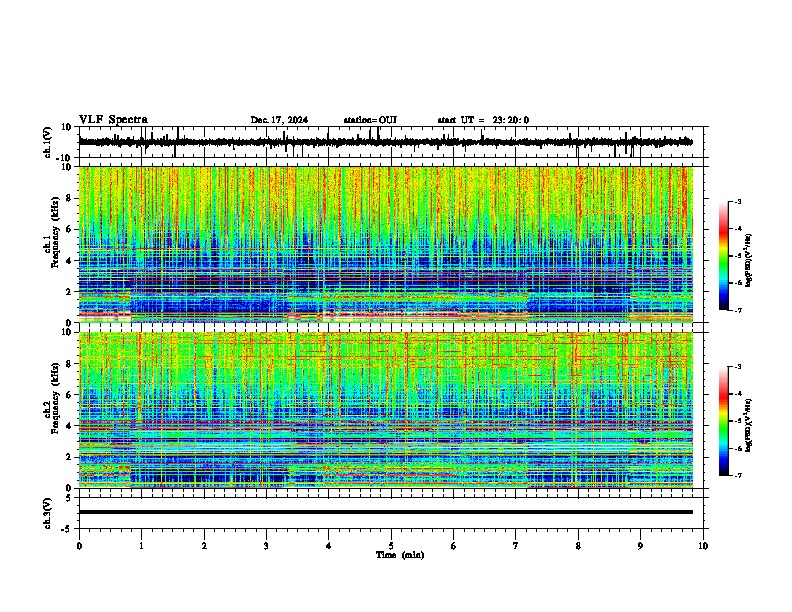Click the "9" tick on the time axis

[640, 546]
